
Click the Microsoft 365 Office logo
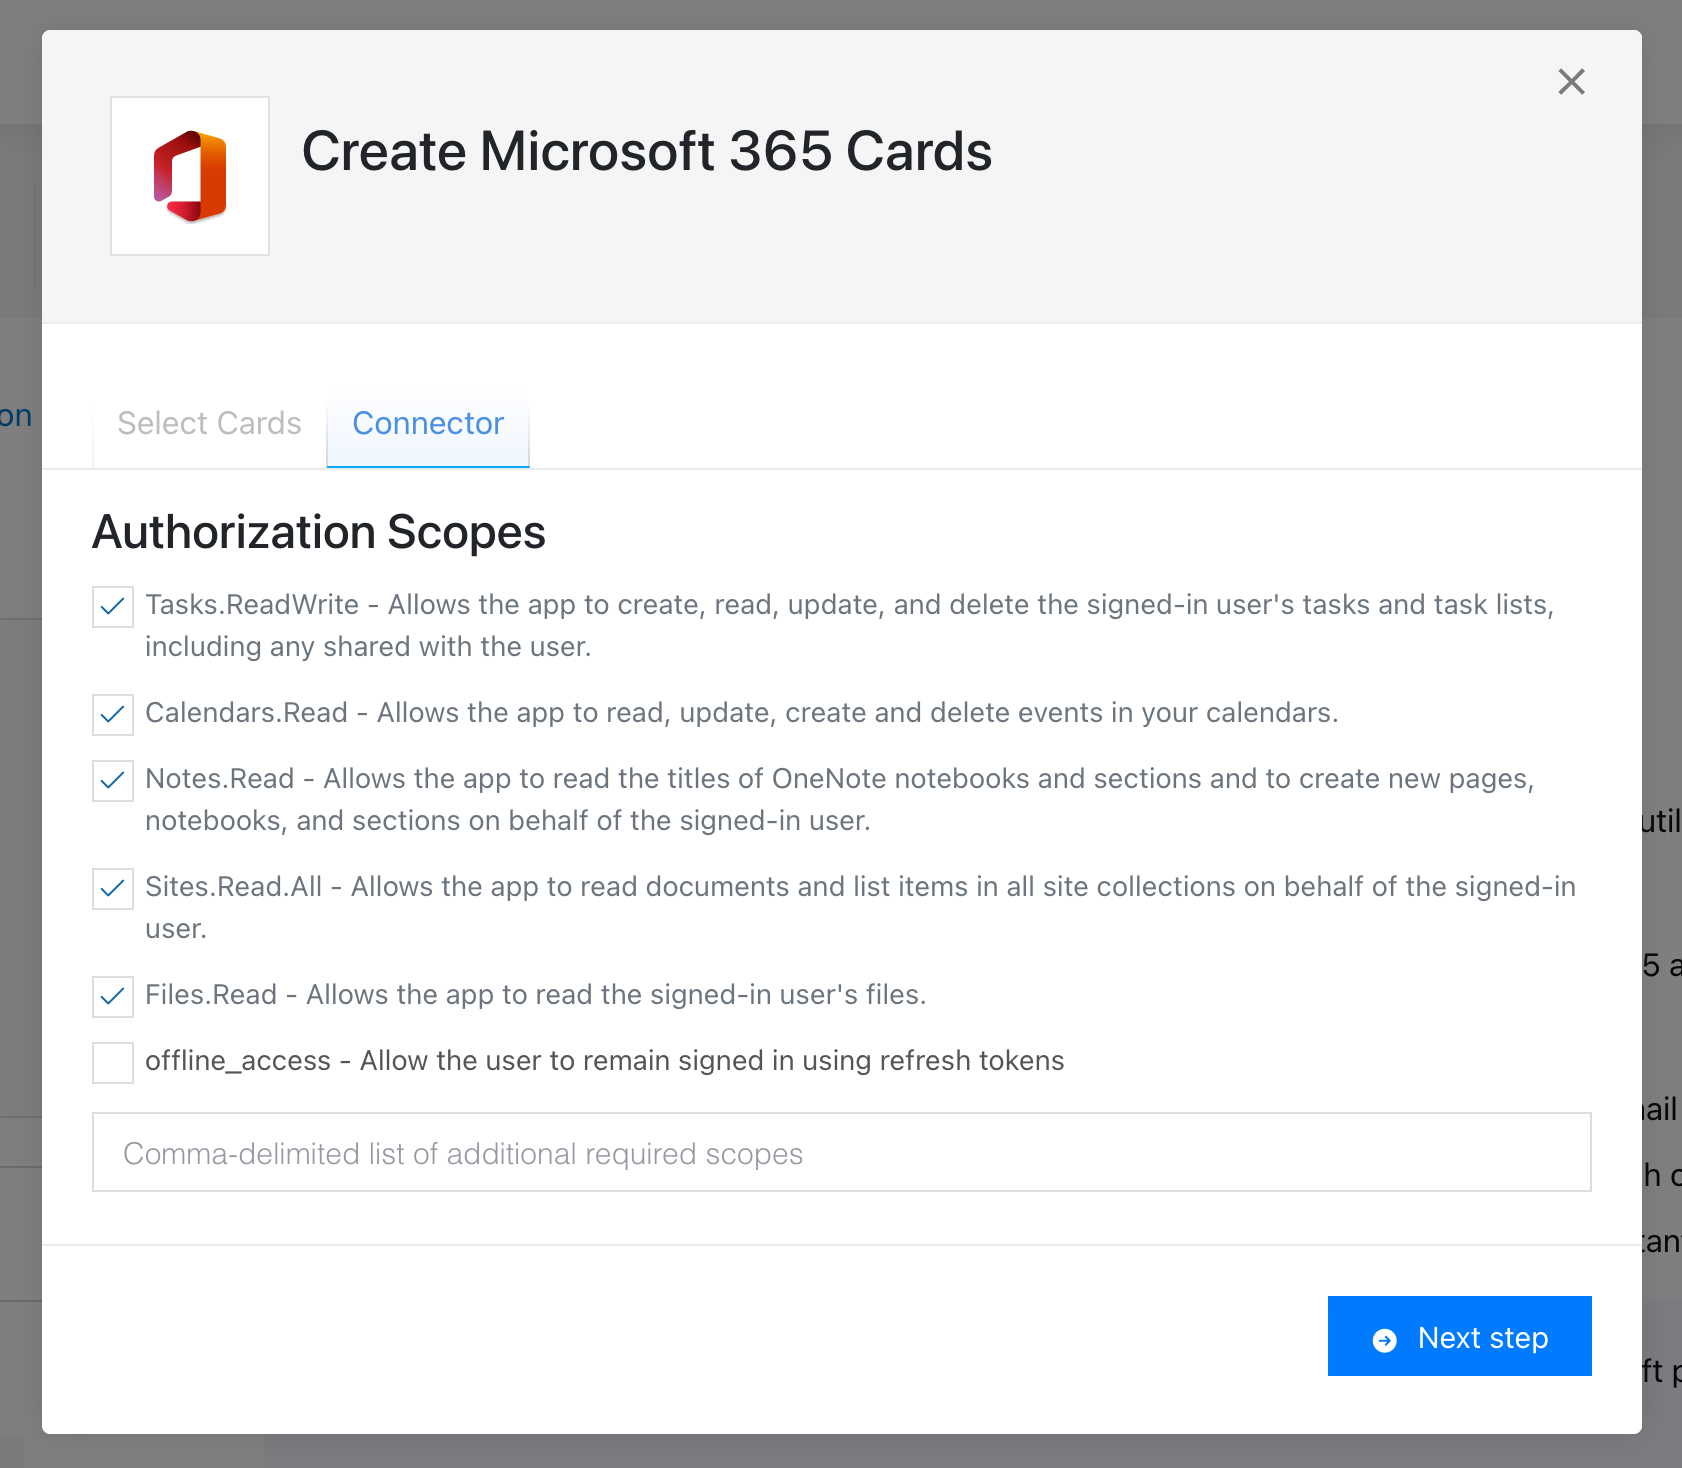point(190,176)
